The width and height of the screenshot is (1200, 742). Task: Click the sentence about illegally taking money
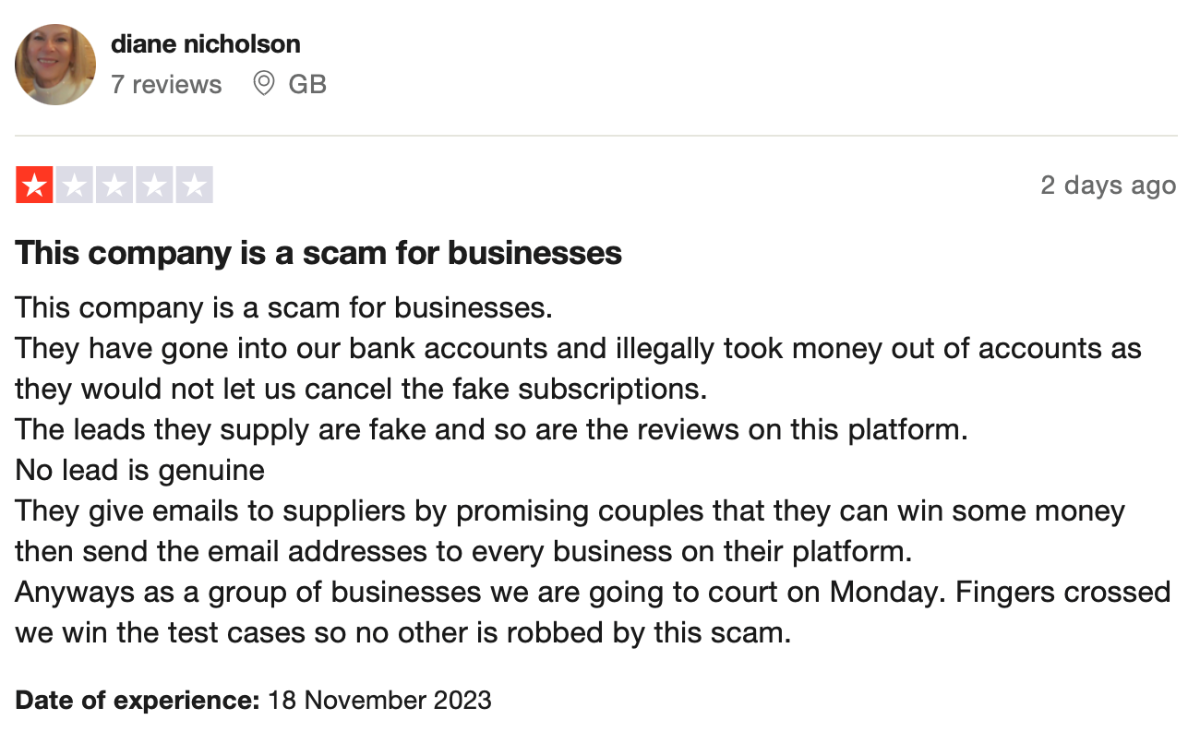click(577, 349)
